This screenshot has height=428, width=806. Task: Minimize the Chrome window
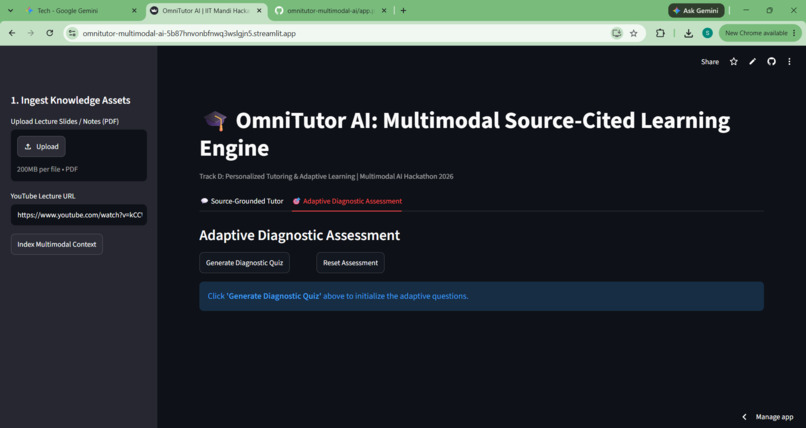746,10
